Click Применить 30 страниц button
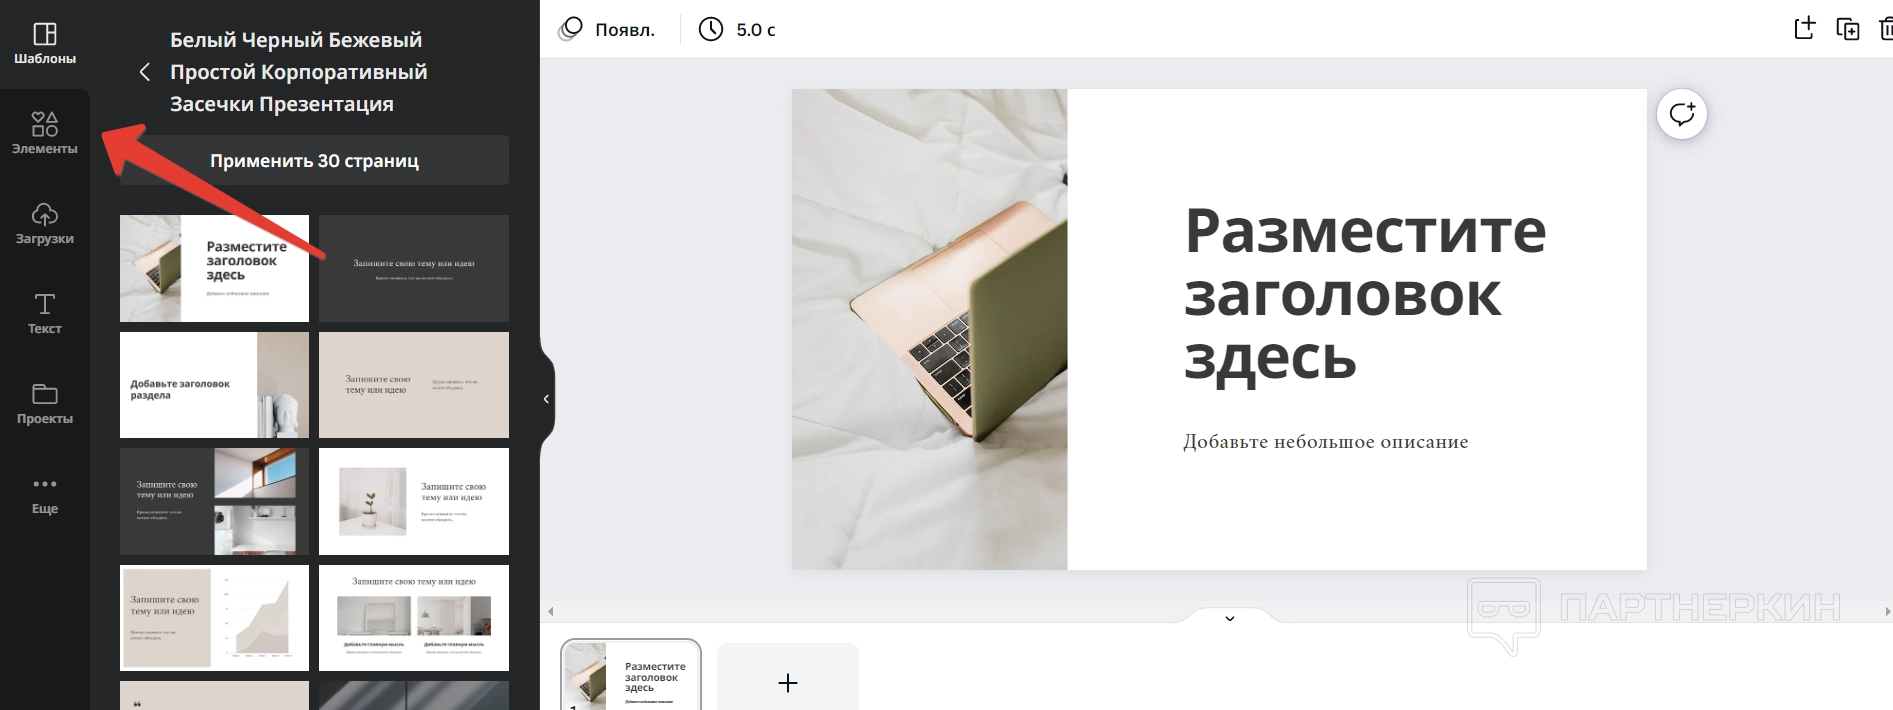 pyautogui.click(x=314, y=160)
